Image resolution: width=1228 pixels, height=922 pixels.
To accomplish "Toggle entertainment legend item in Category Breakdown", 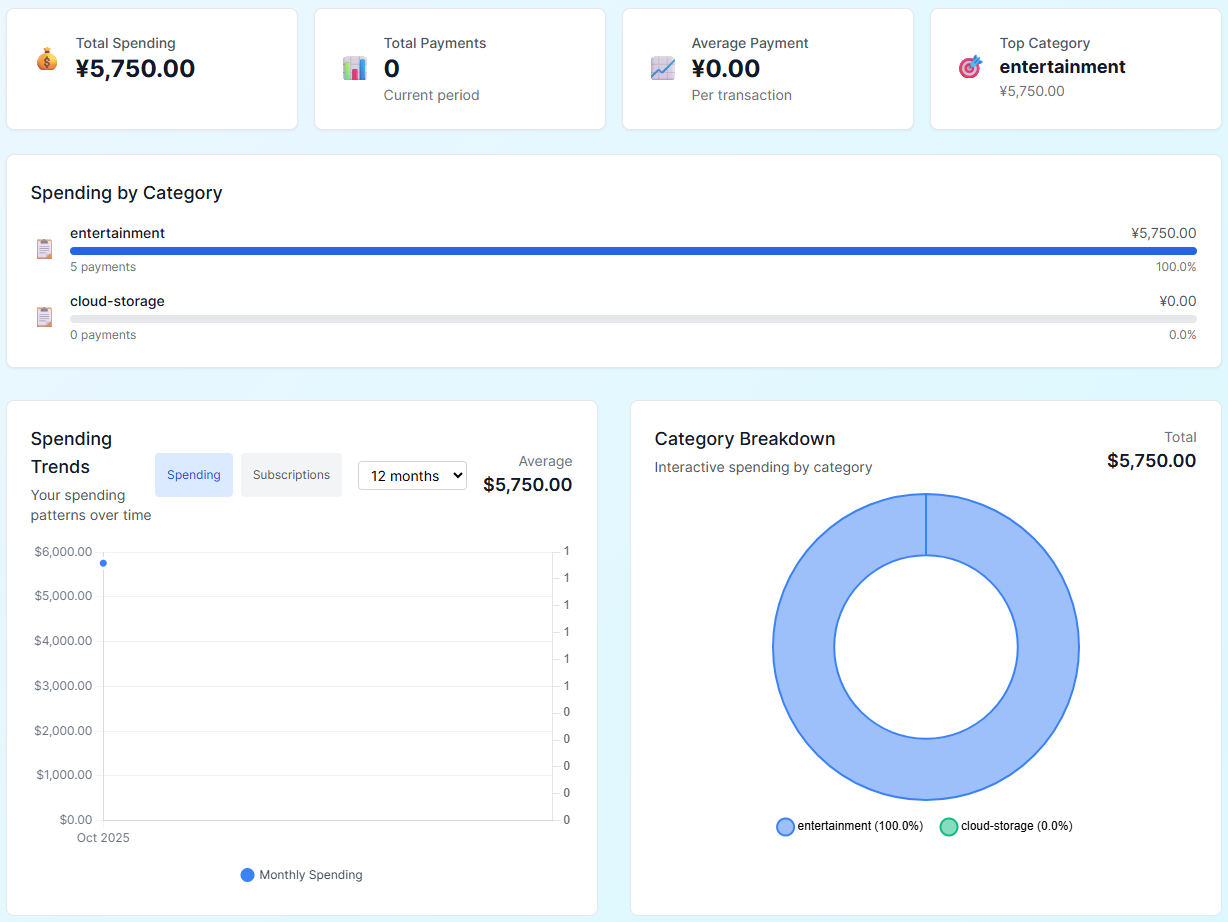I will coord(850,826).
